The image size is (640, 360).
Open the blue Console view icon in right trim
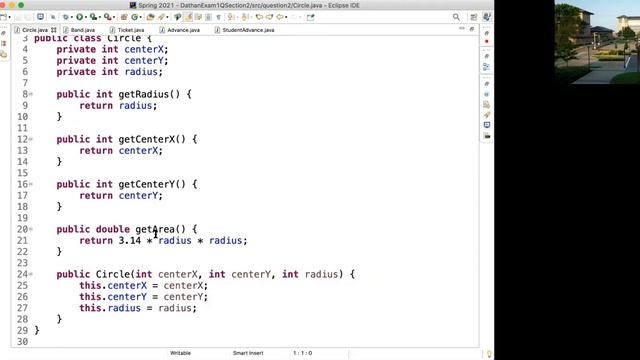click(487, 125)
